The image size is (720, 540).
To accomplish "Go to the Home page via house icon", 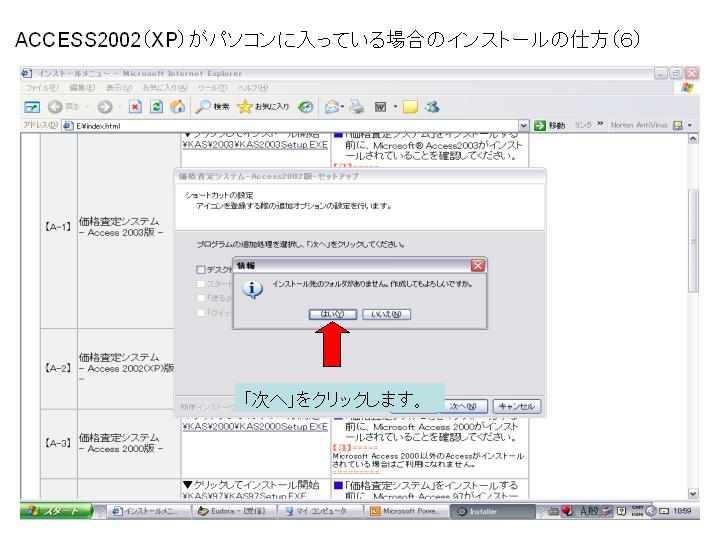I will pyautogui.click(x=177, y=107).
